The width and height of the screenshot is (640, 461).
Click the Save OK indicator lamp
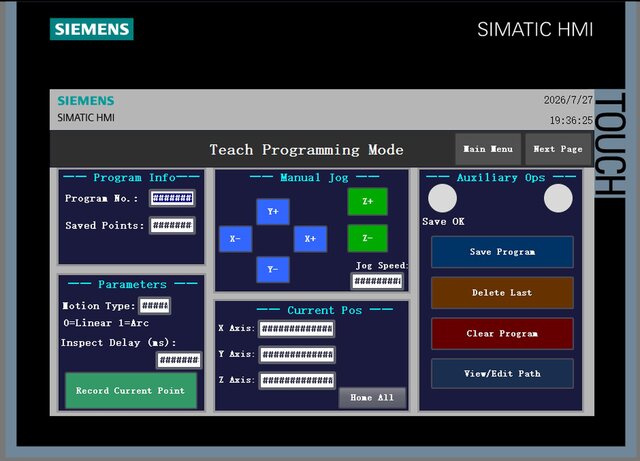(442, 198)
